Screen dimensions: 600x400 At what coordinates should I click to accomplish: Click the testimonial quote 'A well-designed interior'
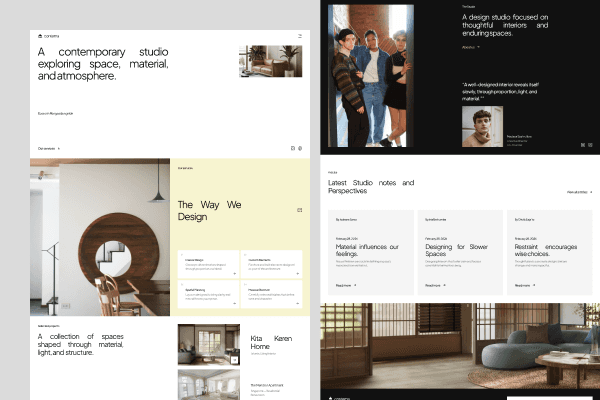pos(500,91)
